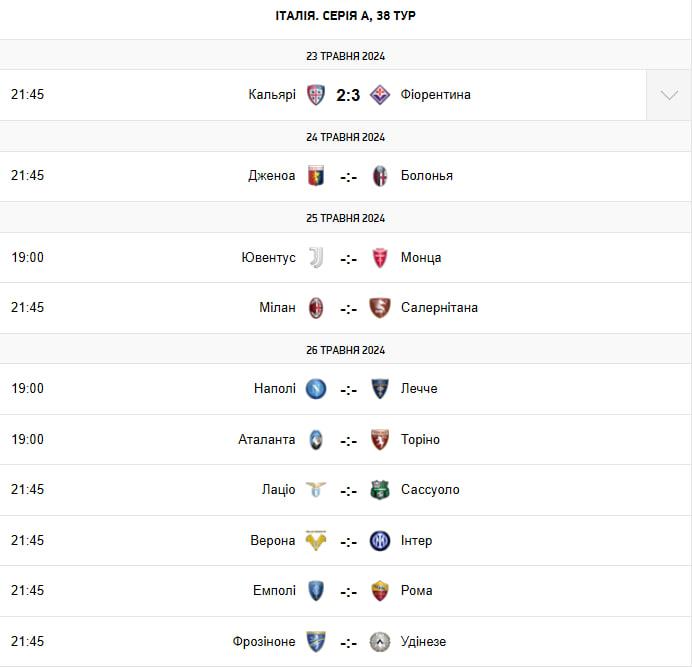The image size is (692, 668).
Task: Click the Cagliari team crest icon
Action: coord(316,95)
